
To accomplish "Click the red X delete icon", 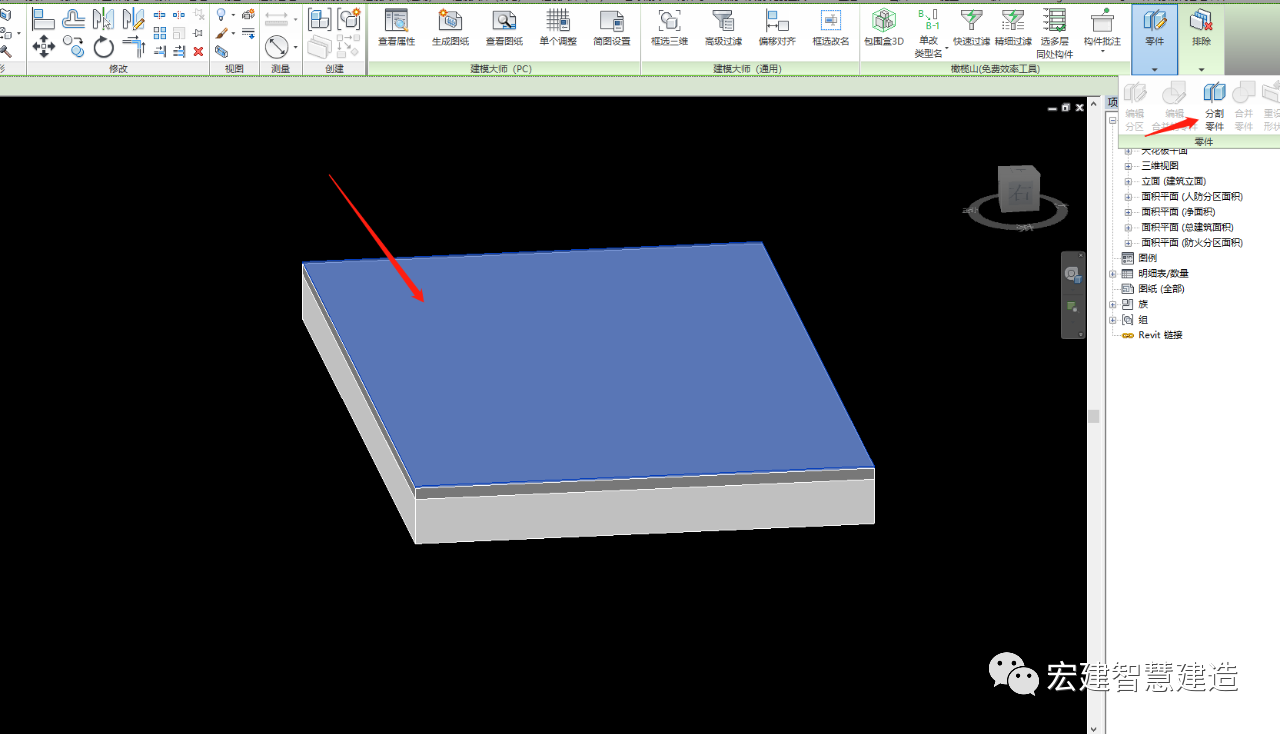I will (x=198, y=51).
